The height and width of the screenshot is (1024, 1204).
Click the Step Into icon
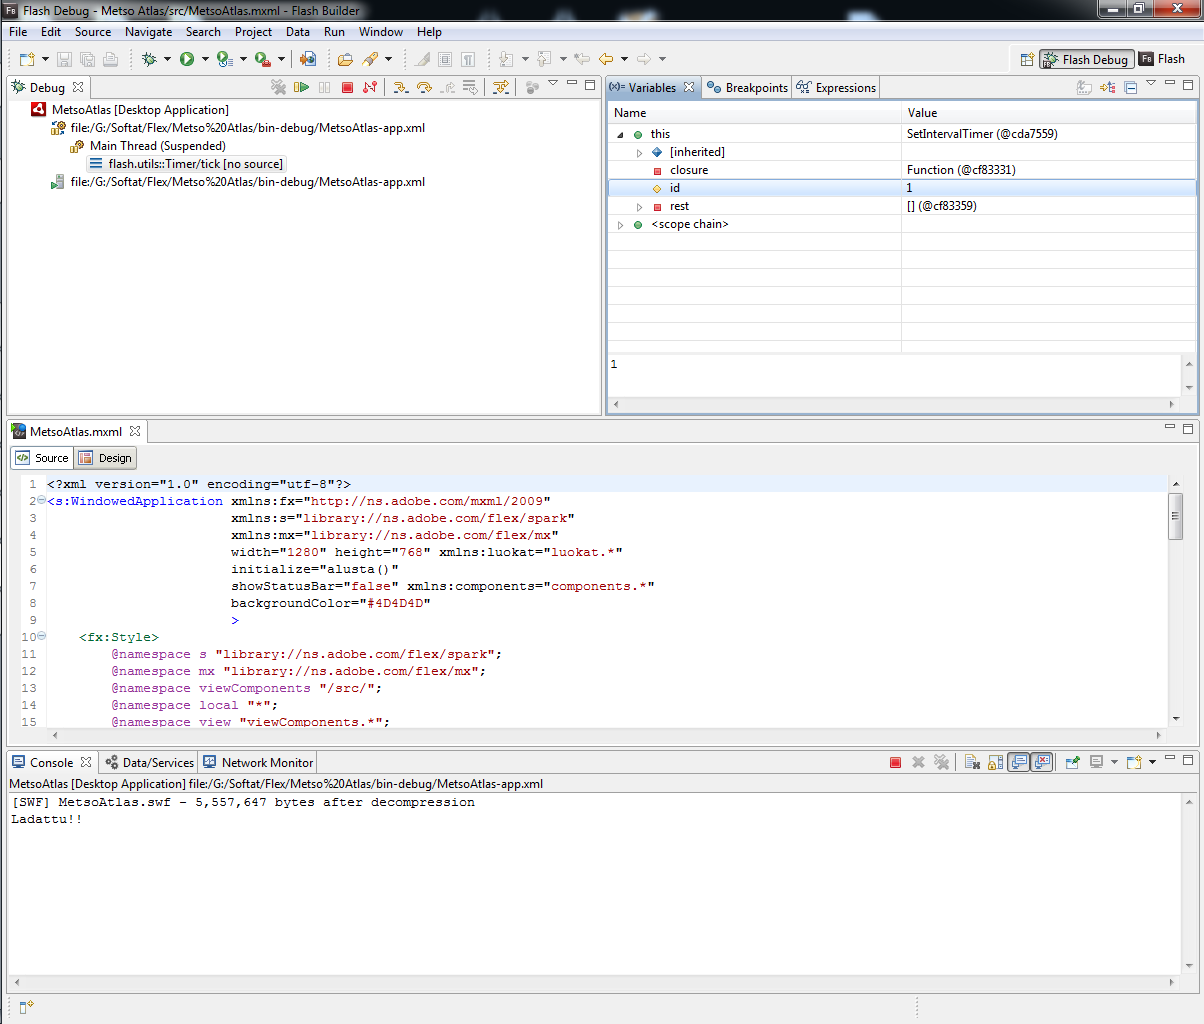point(400,87)
